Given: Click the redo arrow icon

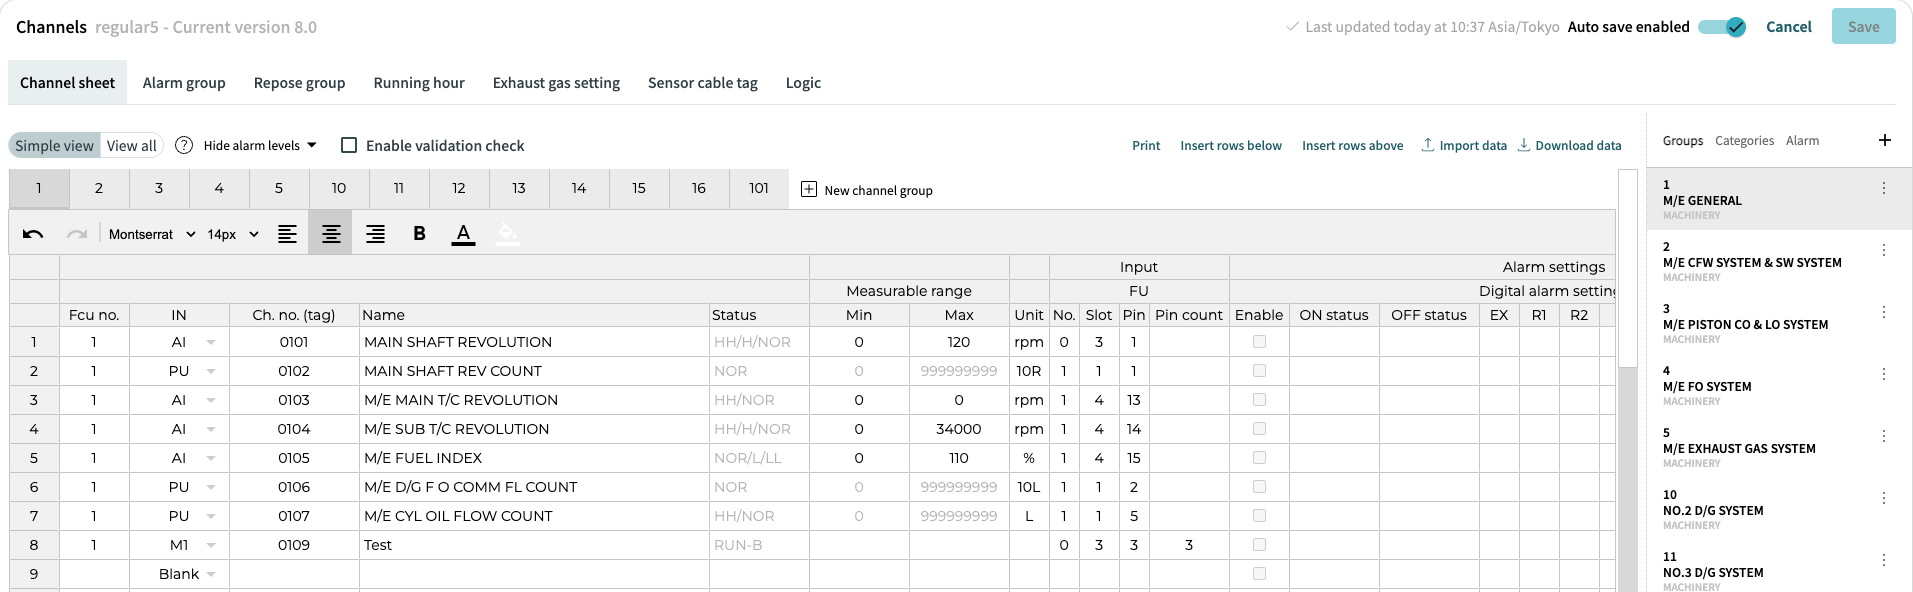Looking at the screenshot, I should click(x=77, y=234).
